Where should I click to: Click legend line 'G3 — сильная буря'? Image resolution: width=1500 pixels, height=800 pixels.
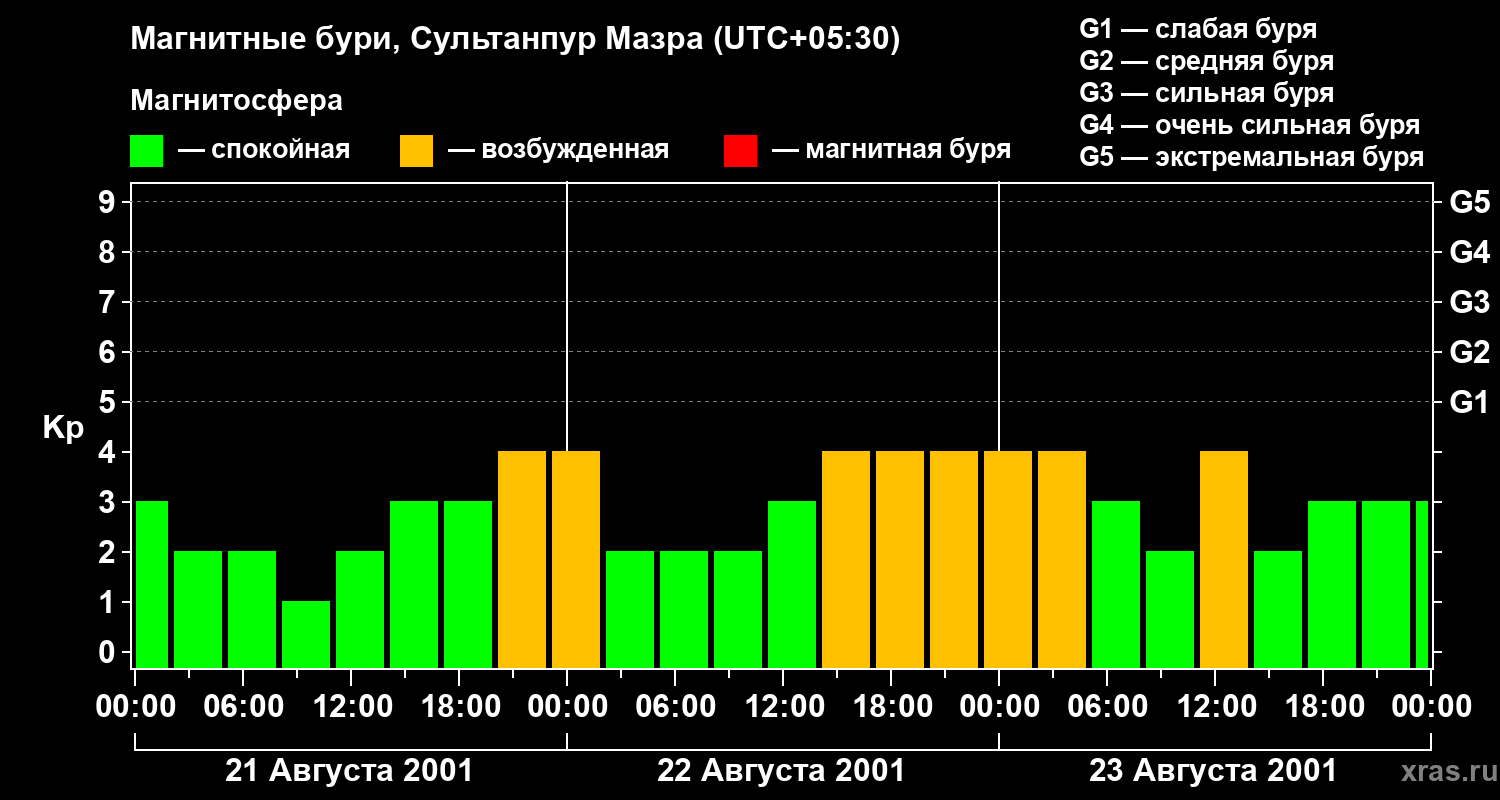pos(1207,93)
